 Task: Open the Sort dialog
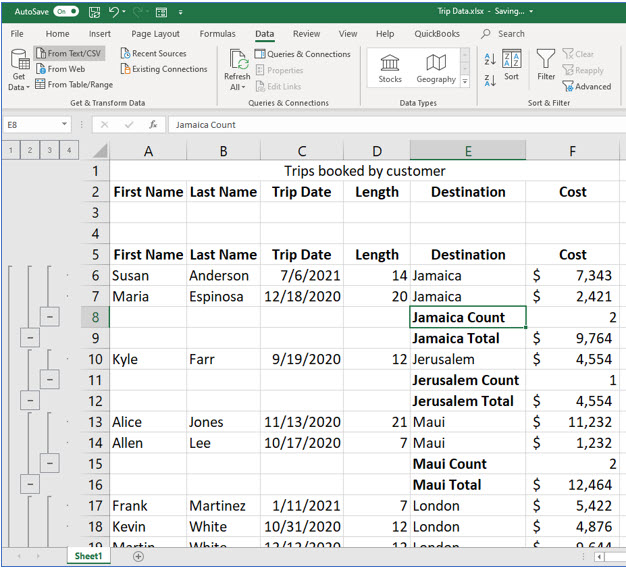(x=511, y=65)
